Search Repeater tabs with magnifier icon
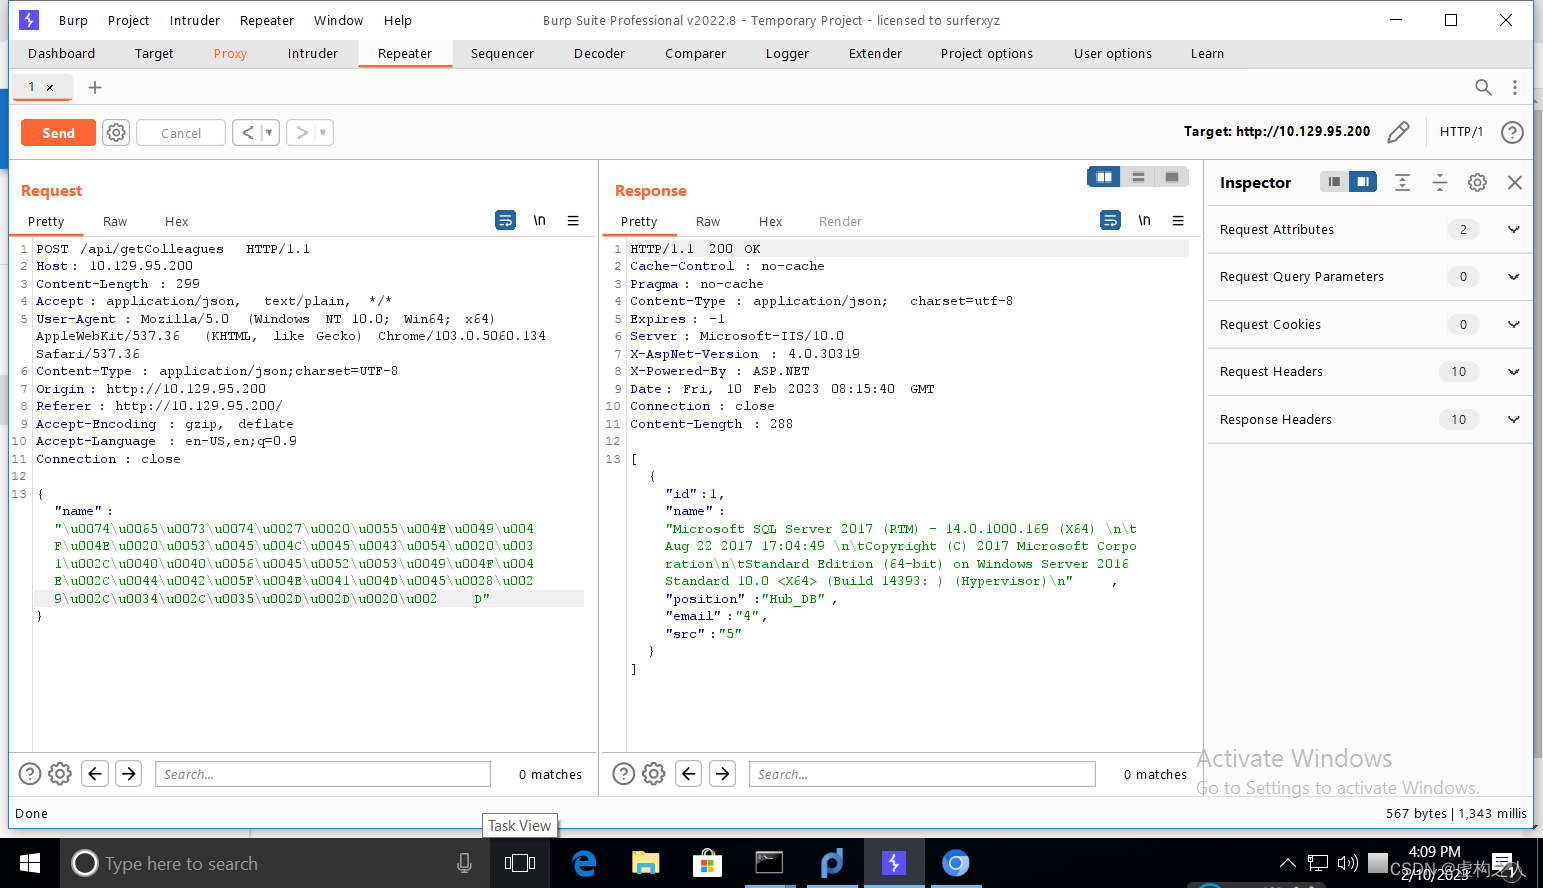The width and height of the screenshot is (1543, 888). 1483,88
